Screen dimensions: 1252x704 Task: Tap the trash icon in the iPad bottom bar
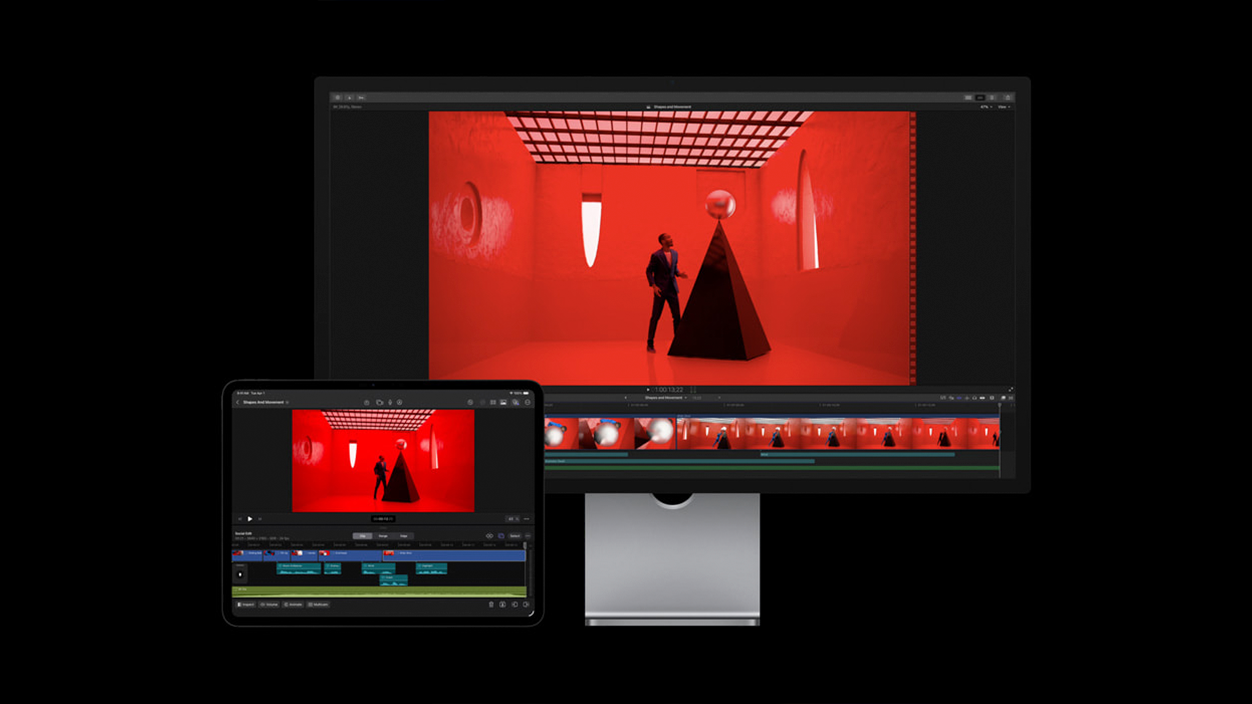coord(491,603)
